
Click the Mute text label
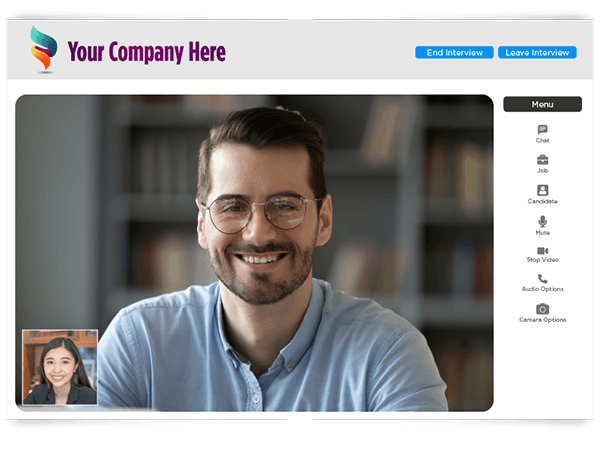pos(542,233)
